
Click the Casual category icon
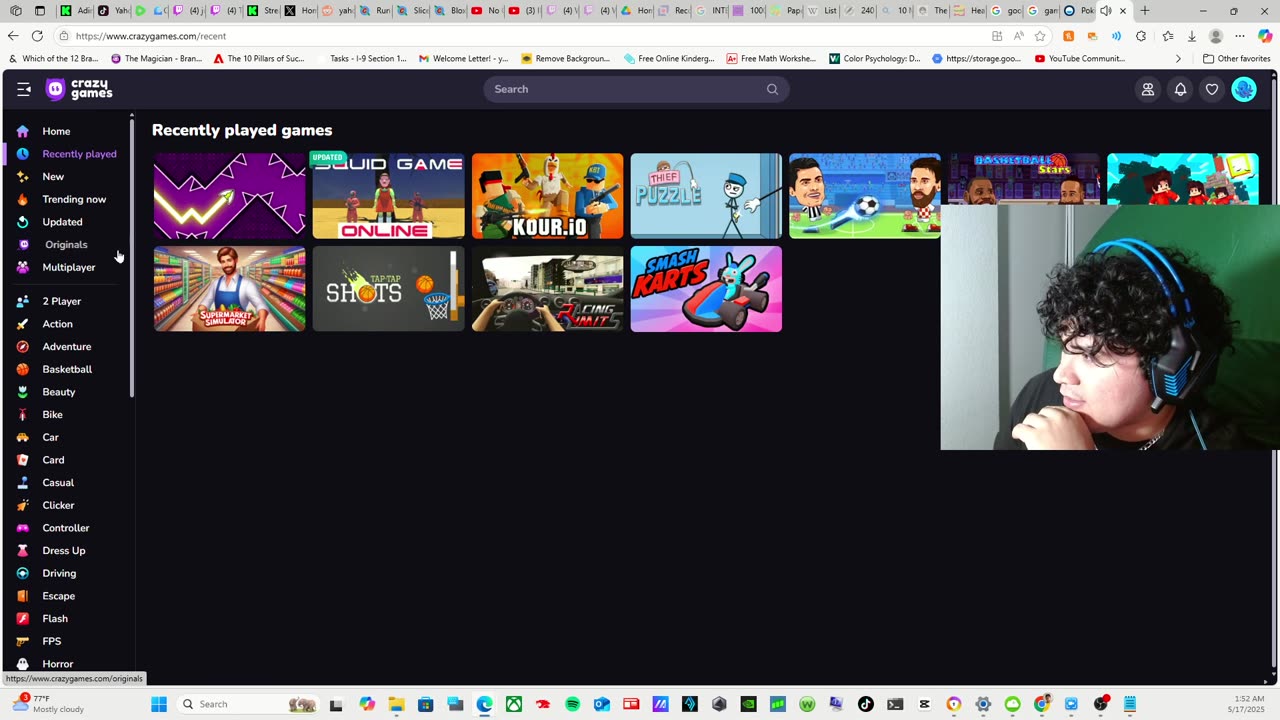(22, 482)
